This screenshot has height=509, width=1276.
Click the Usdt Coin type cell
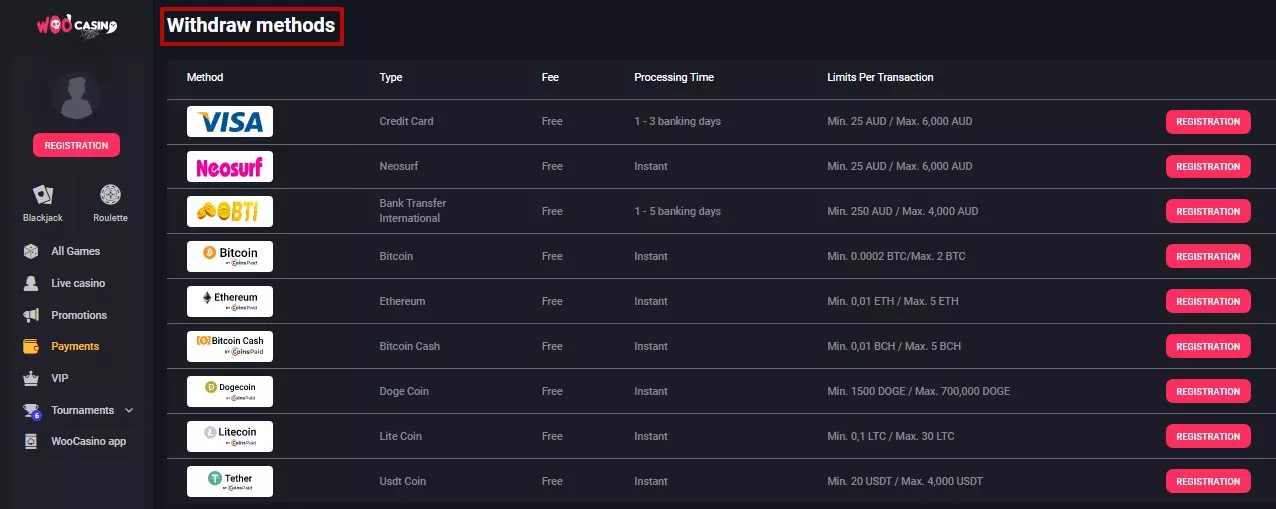[x=403, y=481]
